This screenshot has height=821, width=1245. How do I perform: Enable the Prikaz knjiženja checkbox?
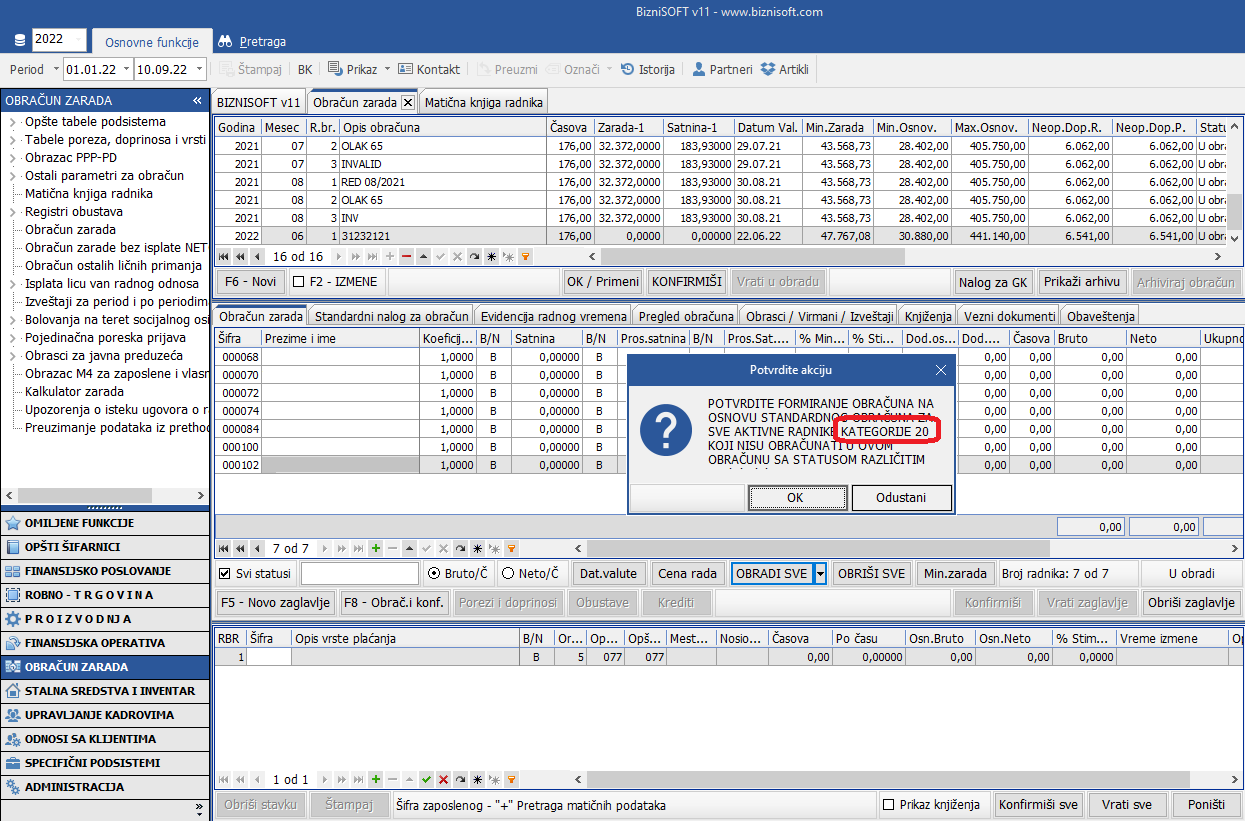point(888,805)
